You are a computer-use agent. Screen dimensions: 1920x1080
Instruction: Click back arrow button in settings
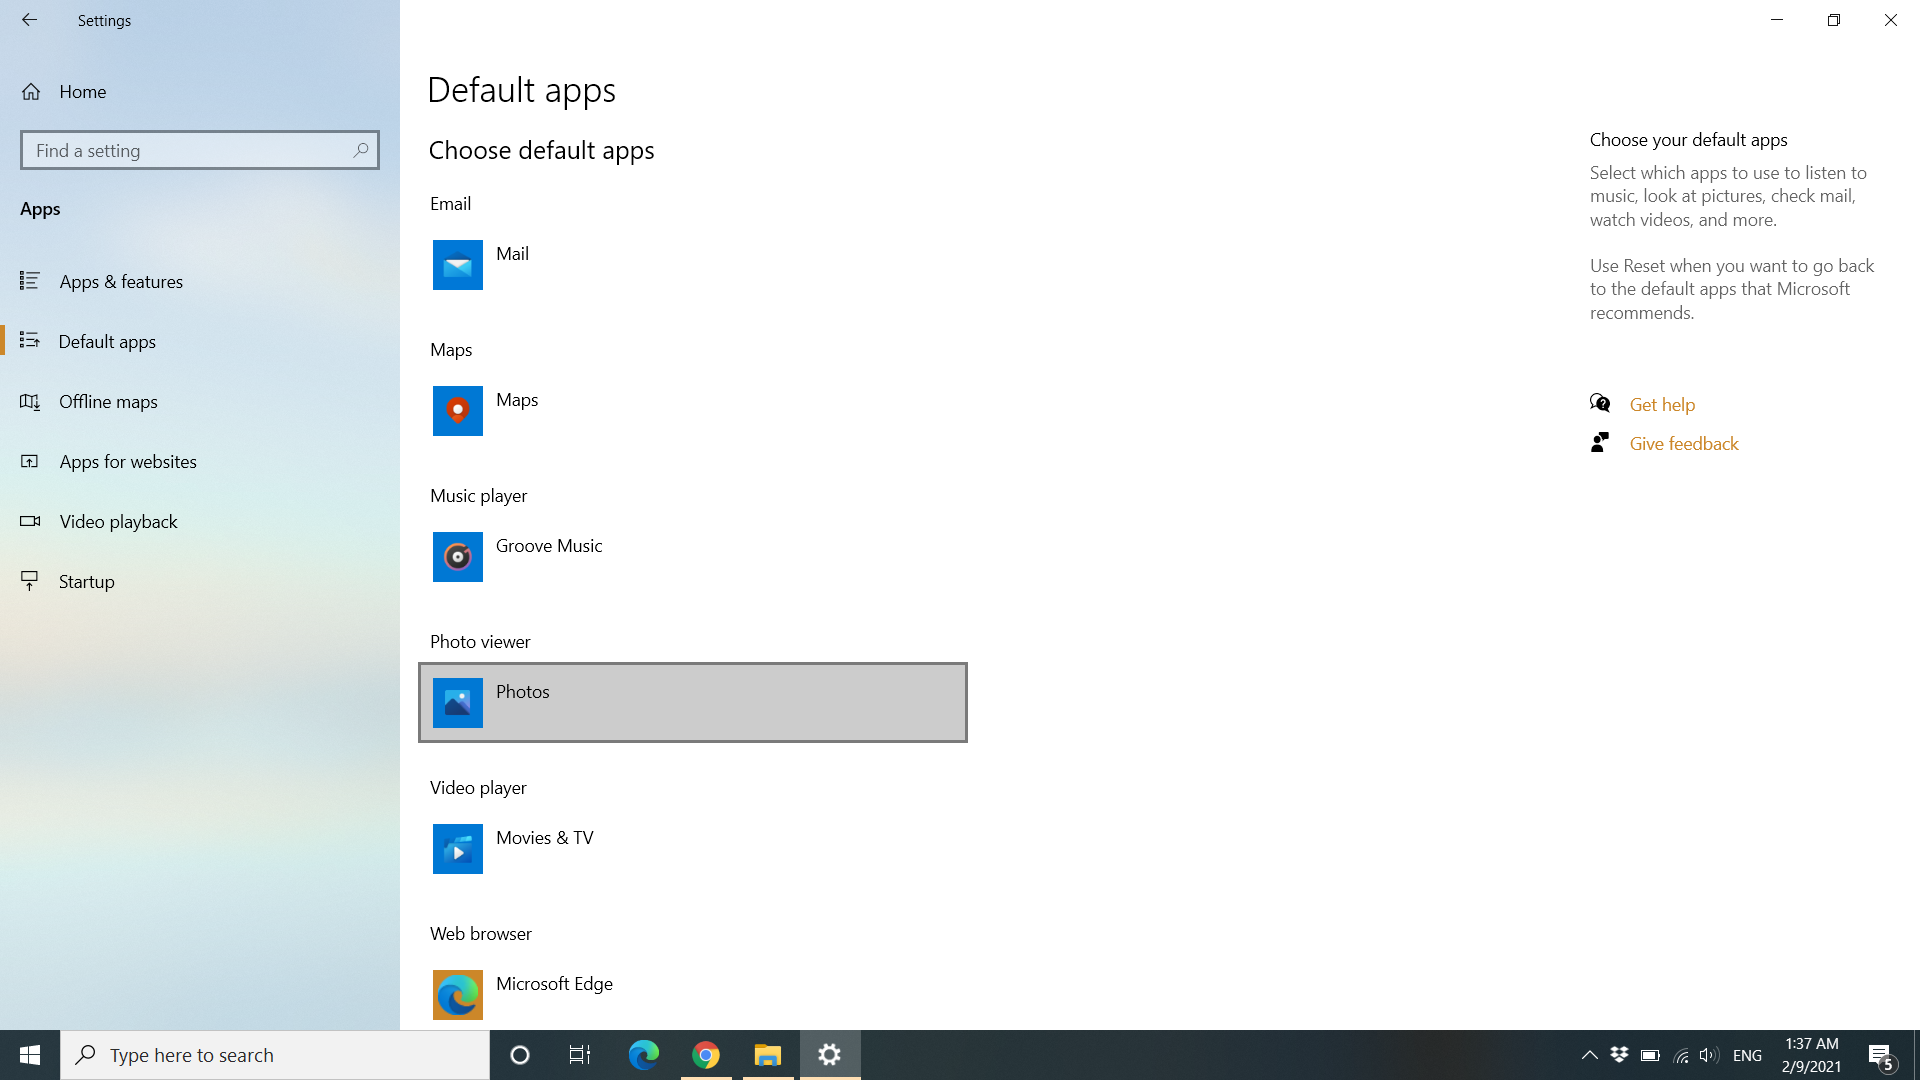29,20
